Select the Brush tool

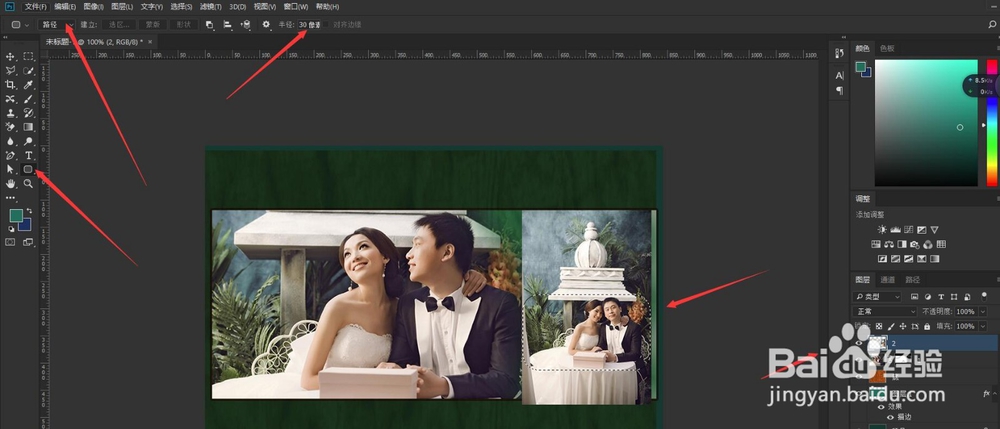28,99
